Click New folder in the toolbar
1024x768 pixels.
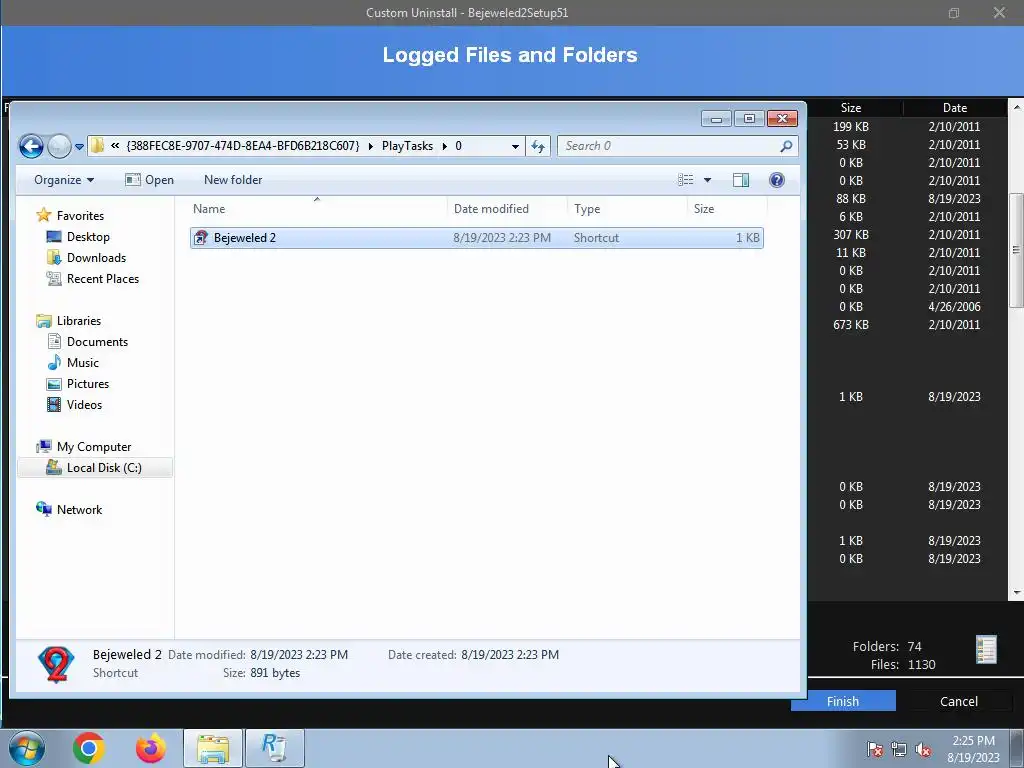tap(233, 180)
